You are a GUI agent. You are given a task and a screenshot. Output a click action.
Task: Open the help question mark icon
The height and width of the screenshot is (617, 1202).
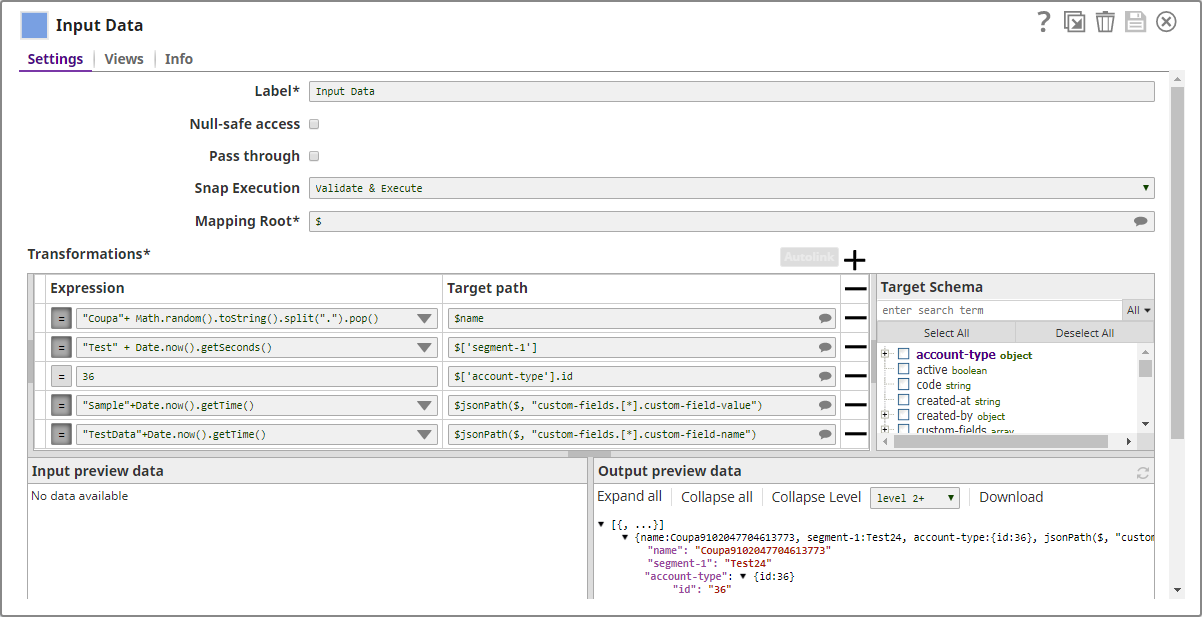(1044, 22)
